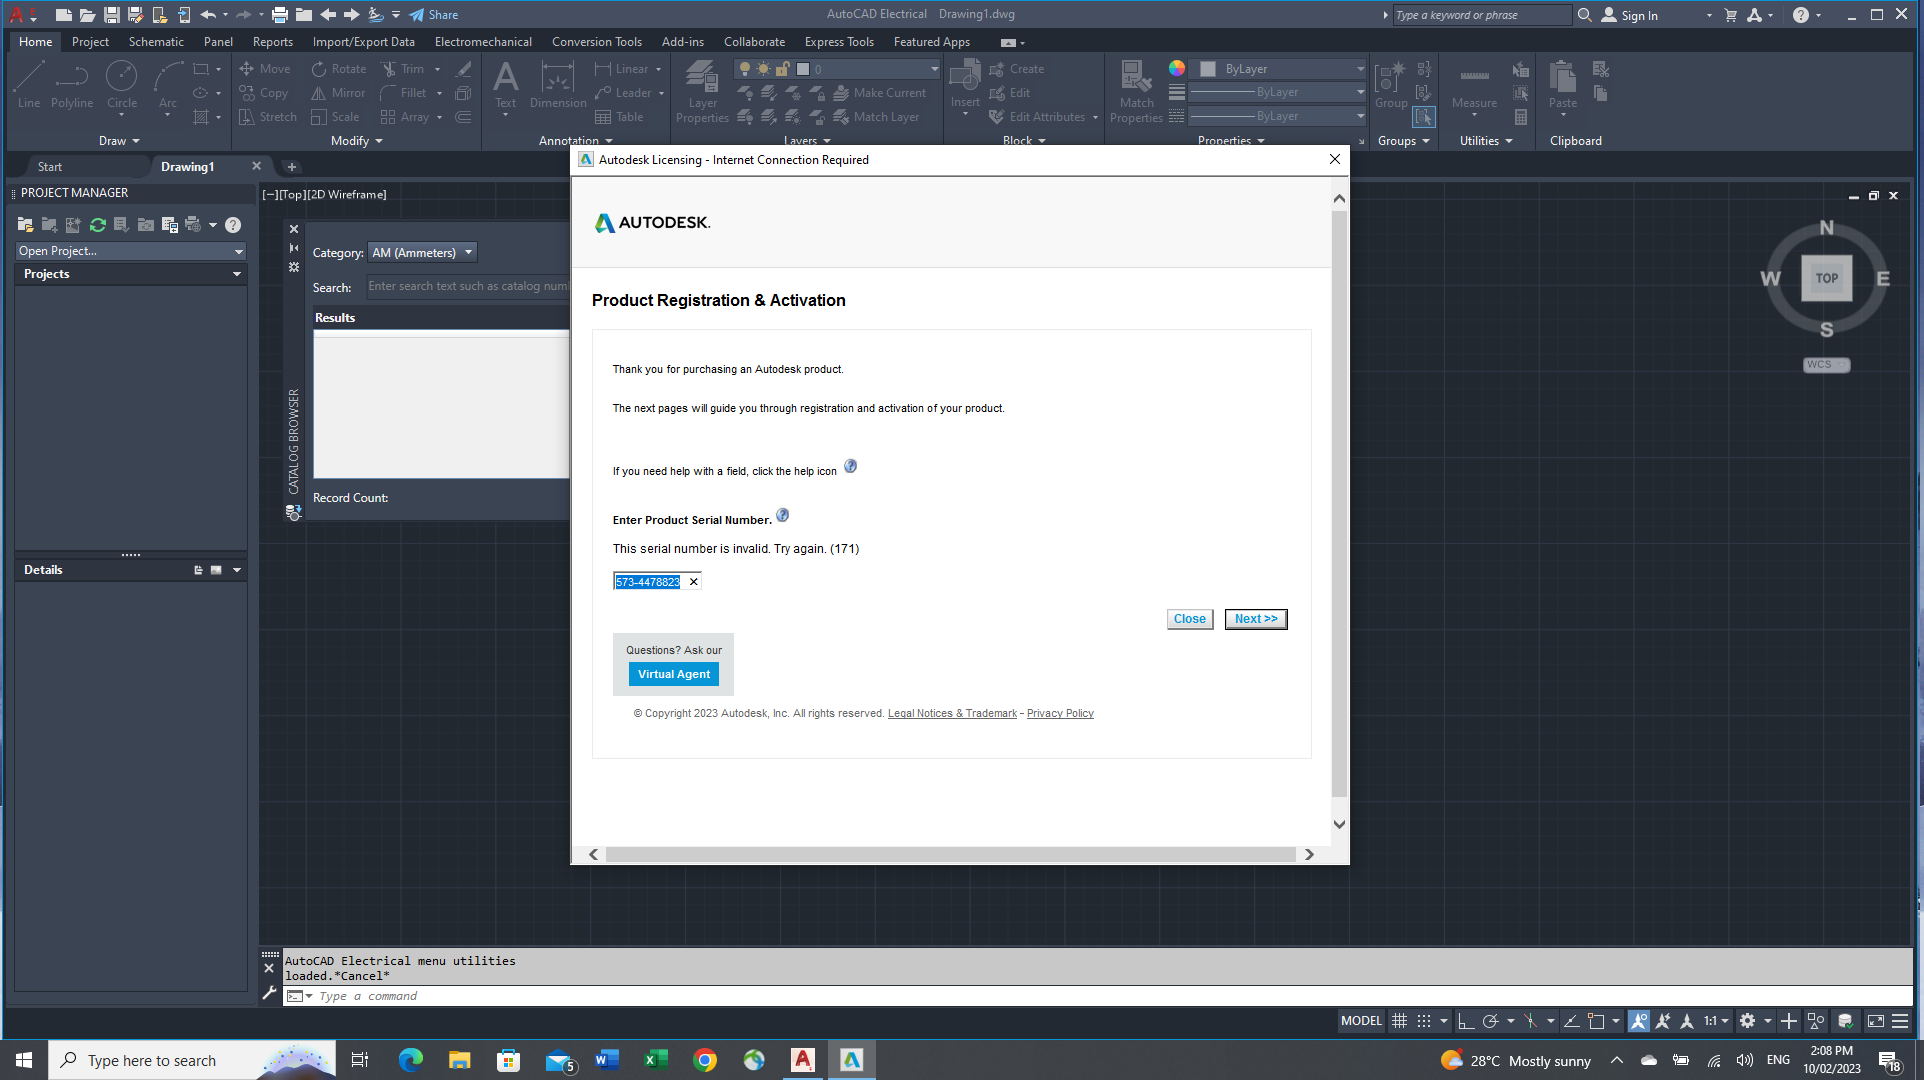Toggle ortho mode in status bar
Image resolution: width=1924 pixels, height=1080 pixels.
point(1465,1021)
